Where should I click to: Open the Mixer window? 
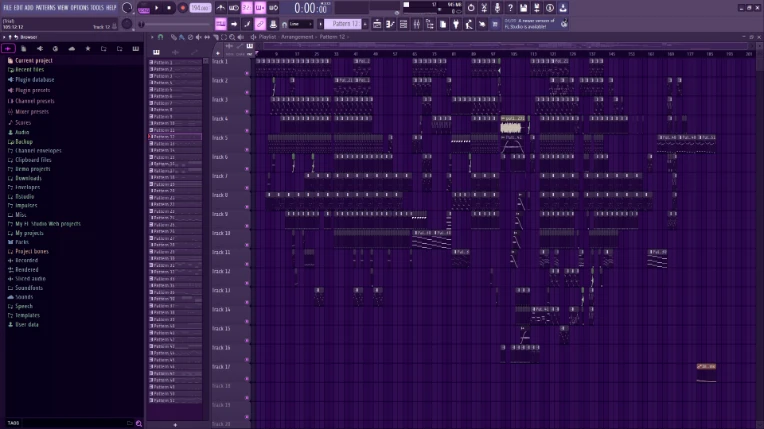[x=417, y=24]
